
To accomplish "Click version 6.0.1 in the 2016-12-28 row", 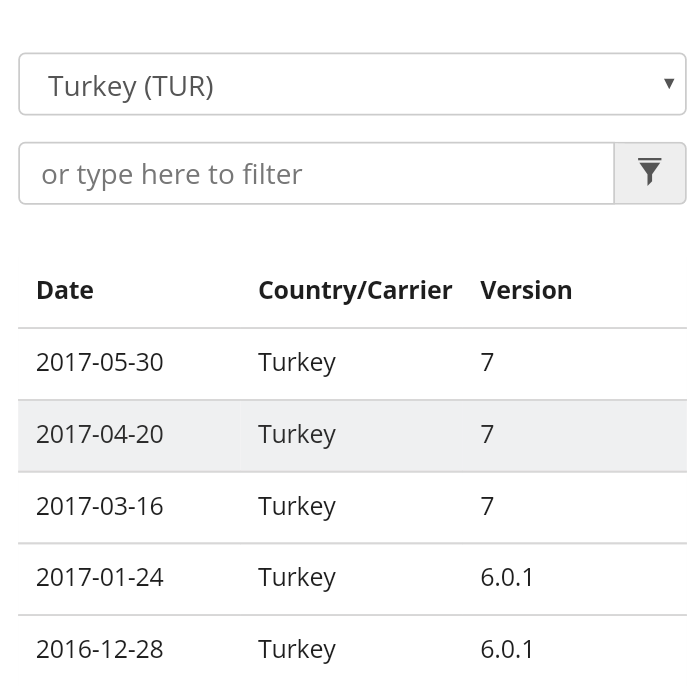I will (x=507, y=649).
